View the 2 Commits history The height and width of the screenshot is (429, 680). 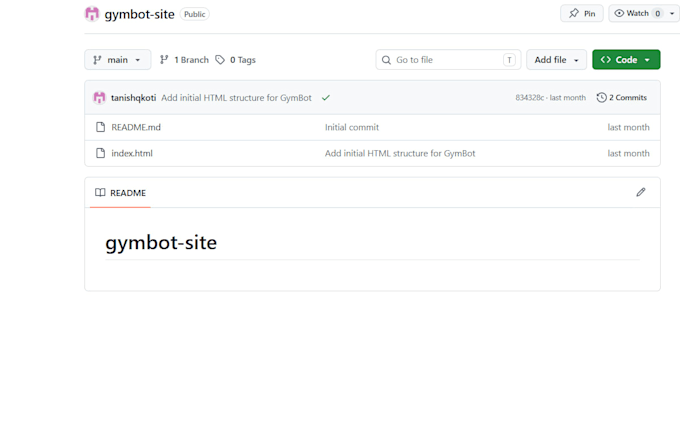point(622,98)
